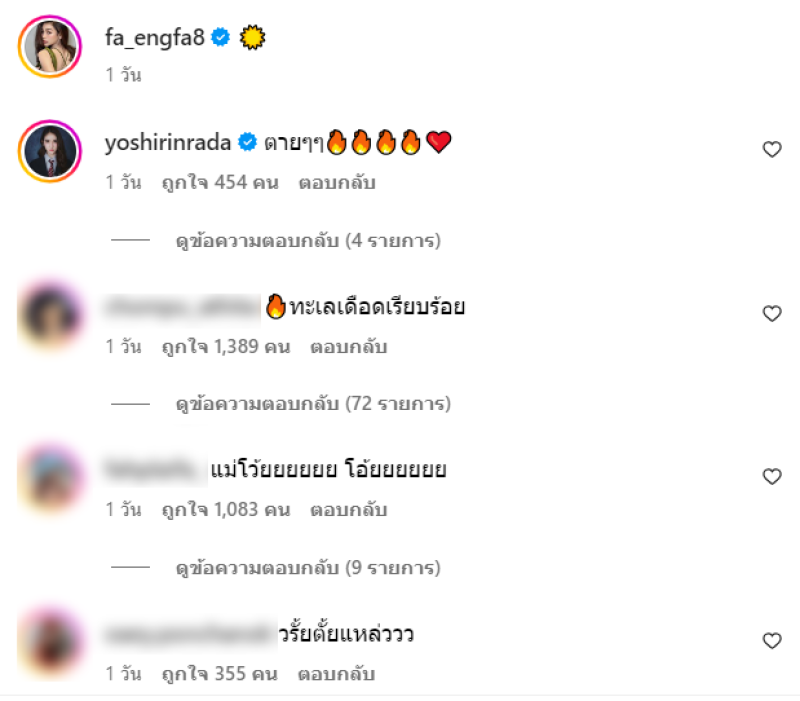Click the sun emoji beside fa_engfa8
Screen dimensions: 800x701
pyautogui.click(x=252, y=38)
